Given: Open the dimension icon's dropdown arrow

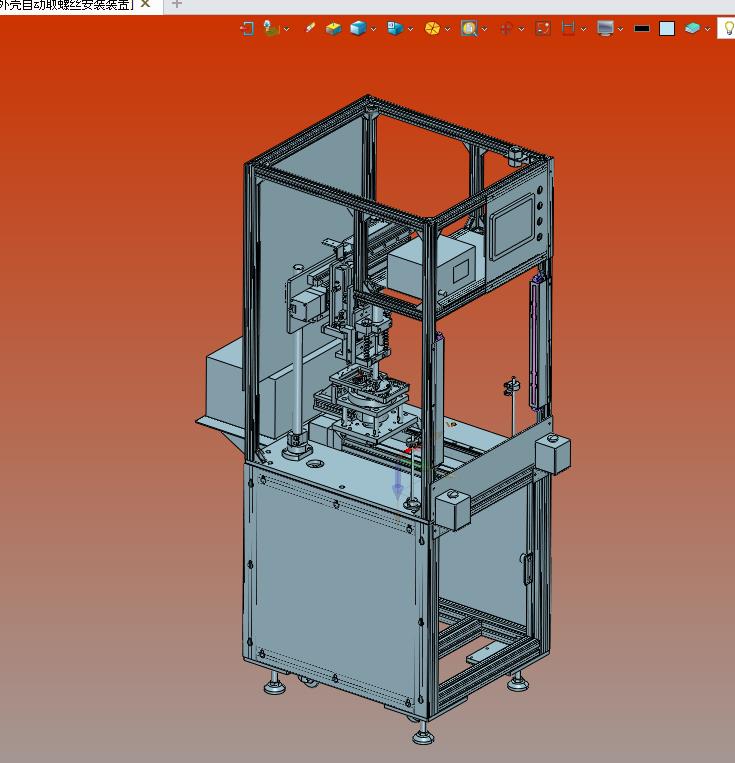Looking at the screenshot, I should pyautogui.click(x=583, y=29).
